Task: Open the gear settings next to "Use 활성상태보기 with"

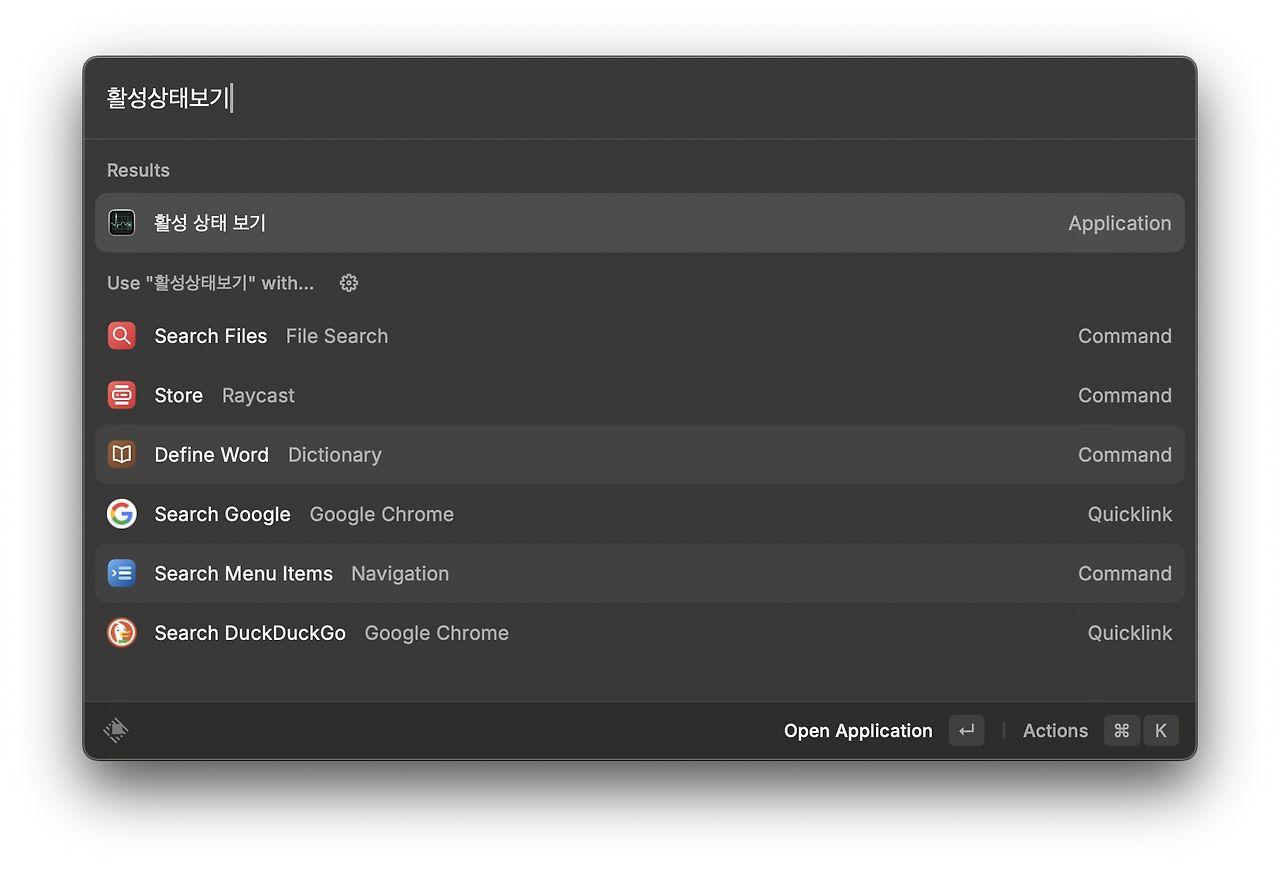Action: point(348,283)
